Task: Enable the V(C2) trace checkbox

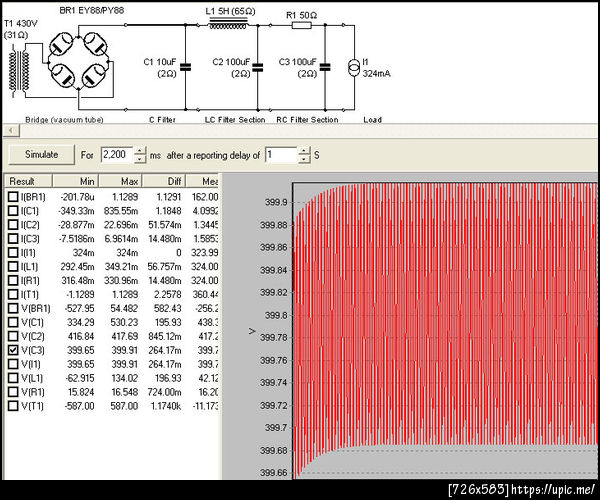Action: (x=13, y=336)
